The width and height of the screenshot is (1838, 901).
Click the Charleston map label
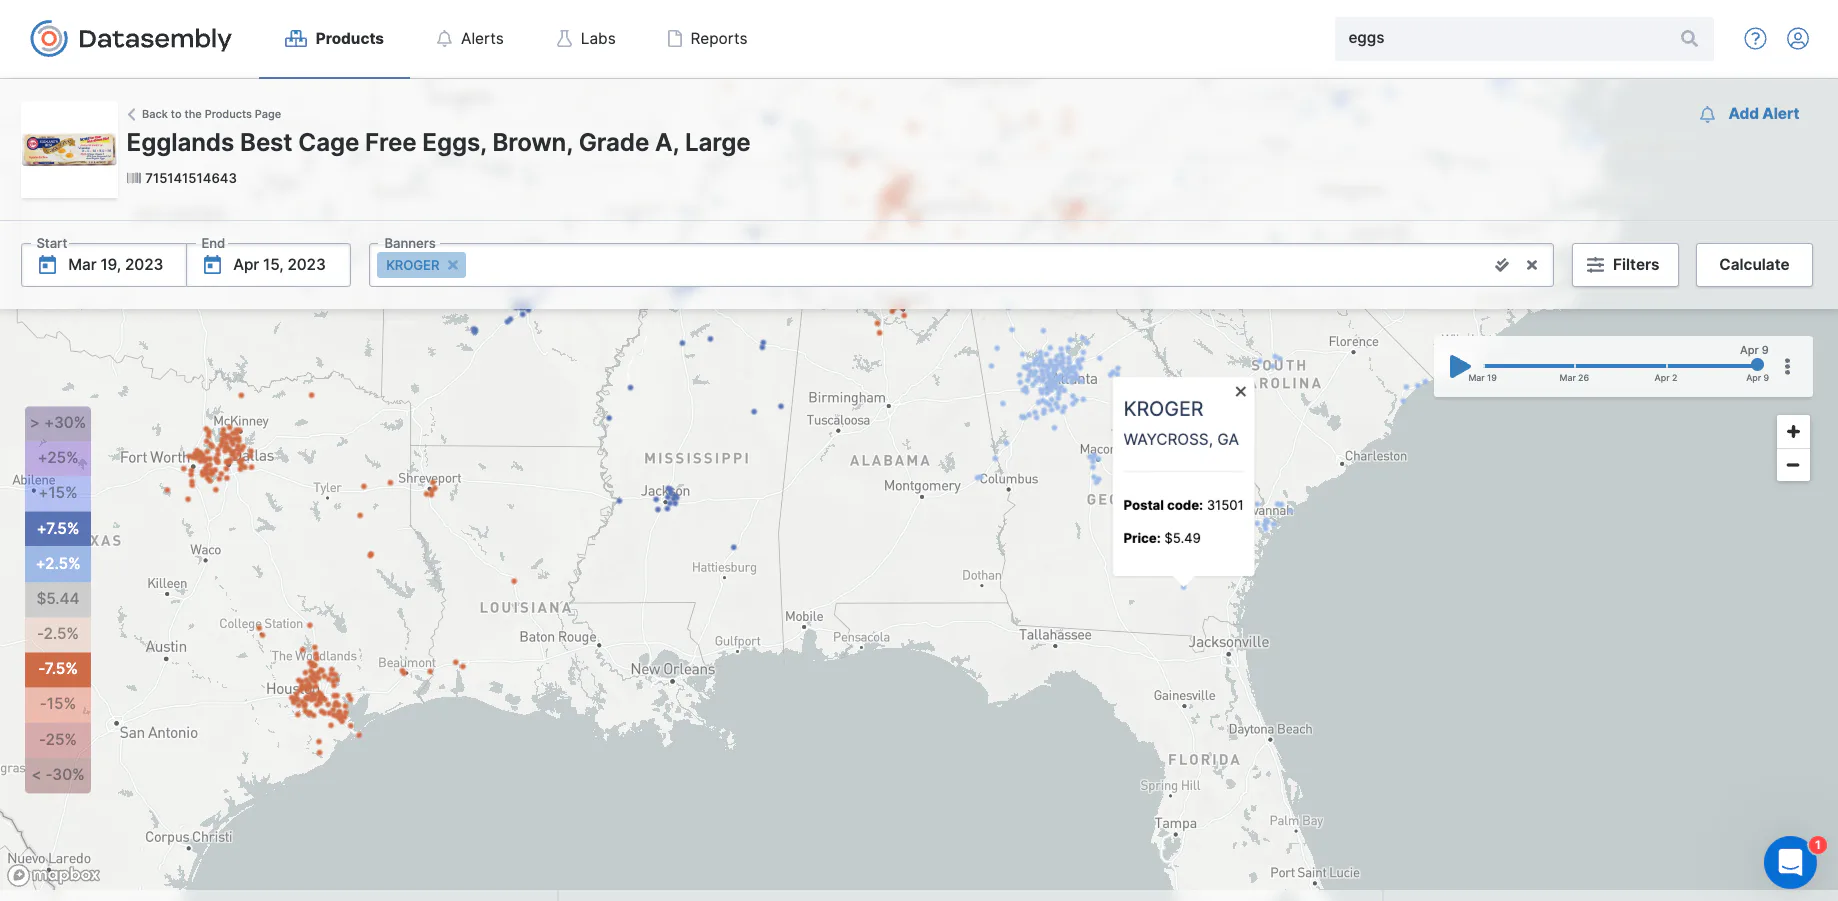1376,456
